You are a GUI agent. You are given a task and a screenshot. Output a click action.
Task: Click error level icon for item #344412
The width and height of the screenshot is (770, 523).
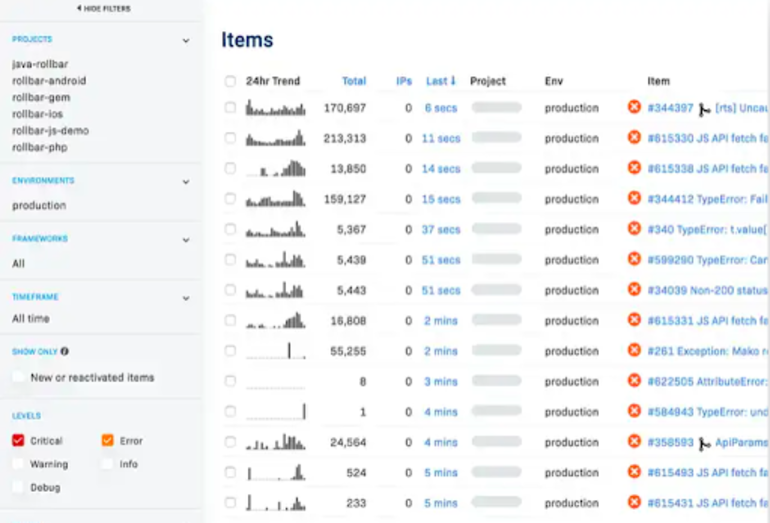point(634,198)
